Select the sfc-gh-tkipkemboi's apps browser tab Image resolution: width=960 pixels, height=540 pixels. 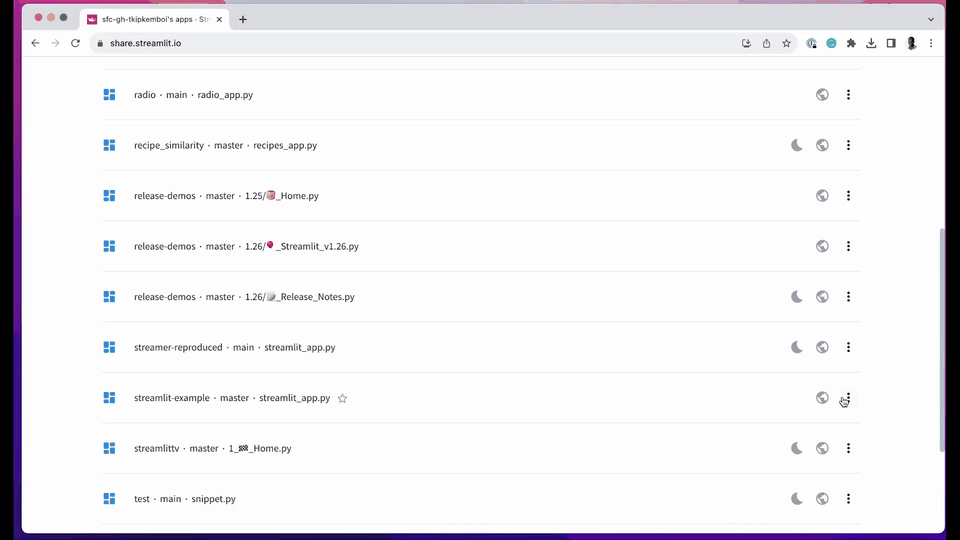(x=150, y=19)
